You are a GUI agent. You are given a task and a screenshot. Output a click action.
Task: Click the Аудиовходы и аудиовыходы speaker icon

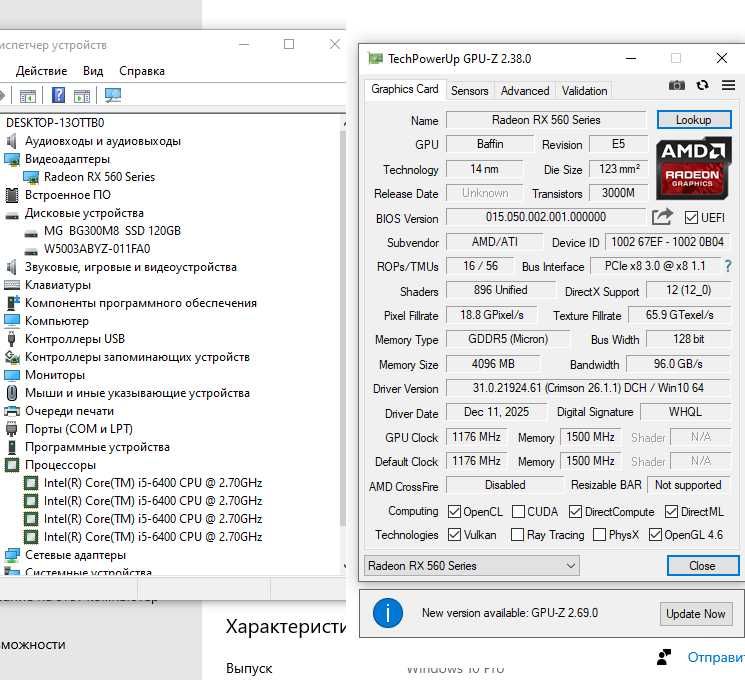coord(12,141)
